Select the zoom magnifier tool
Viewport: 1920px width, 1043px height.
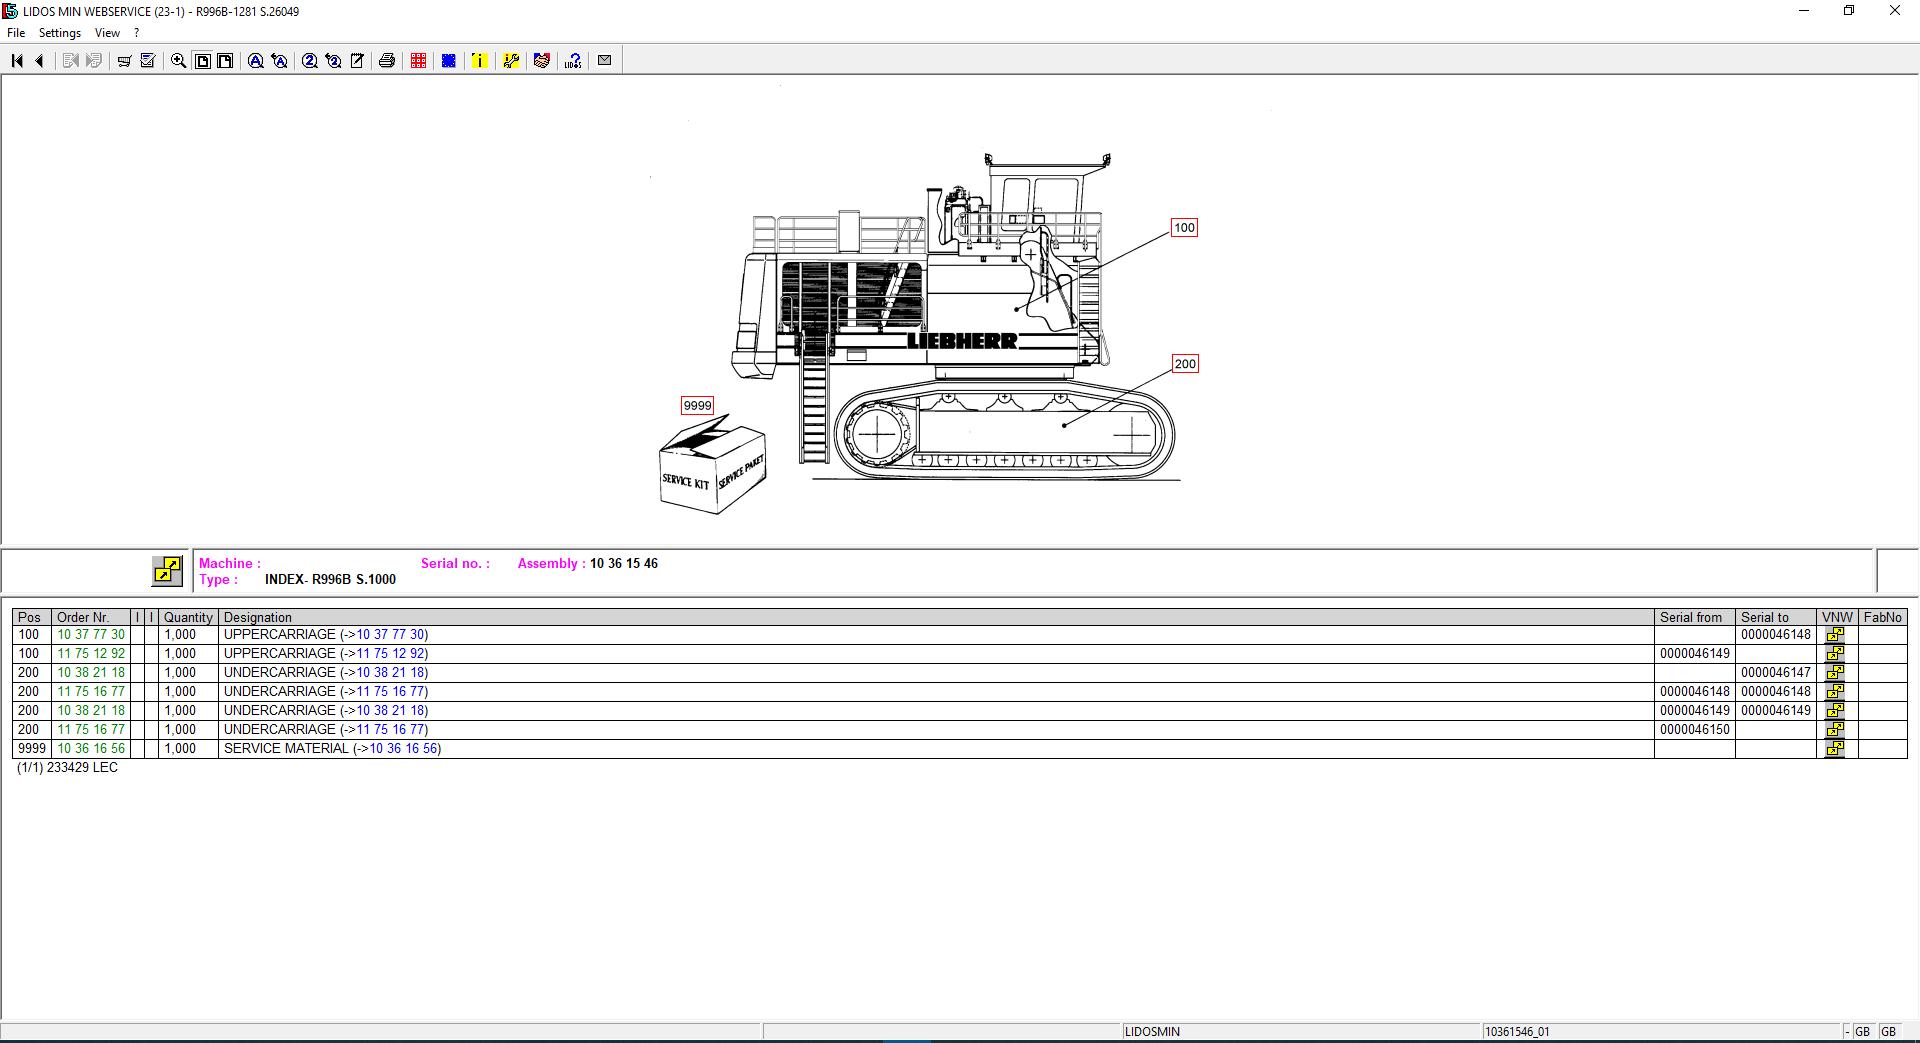[176, 60]
